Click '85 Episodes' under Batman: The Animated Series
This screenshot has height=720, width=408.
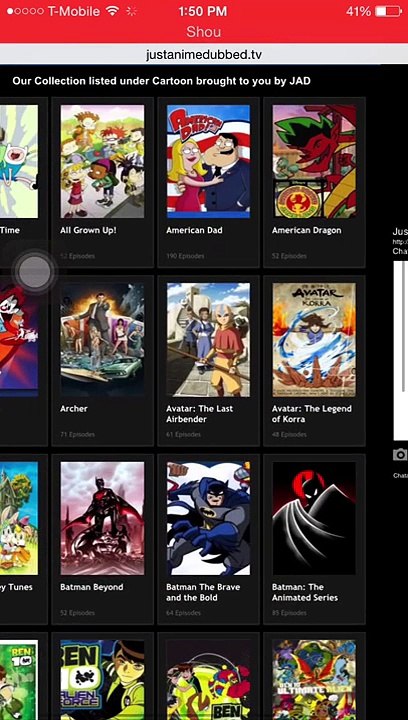[289, 613]
